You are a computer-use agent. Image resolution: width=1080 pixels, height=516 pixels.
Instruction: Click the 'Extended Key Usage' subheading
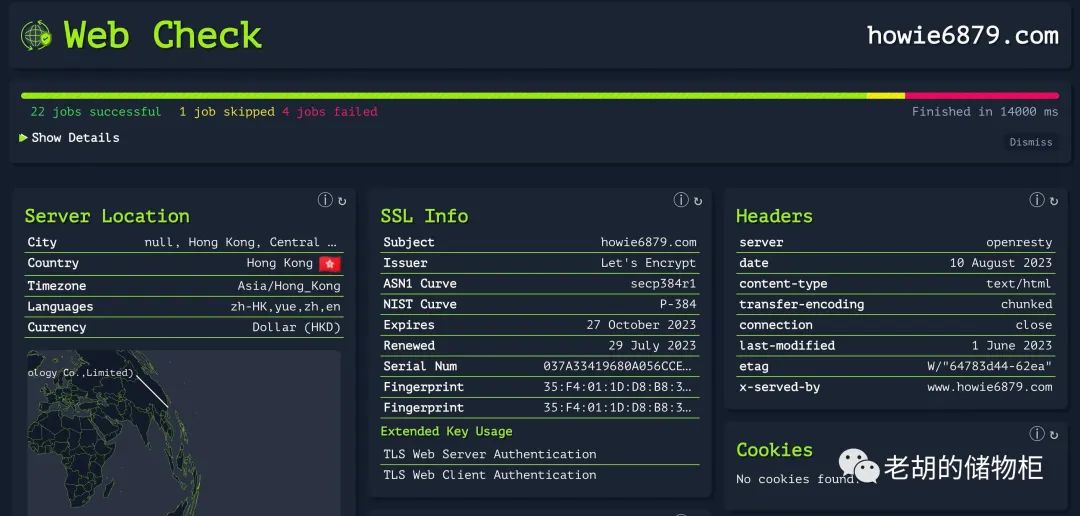pos(446,431)
